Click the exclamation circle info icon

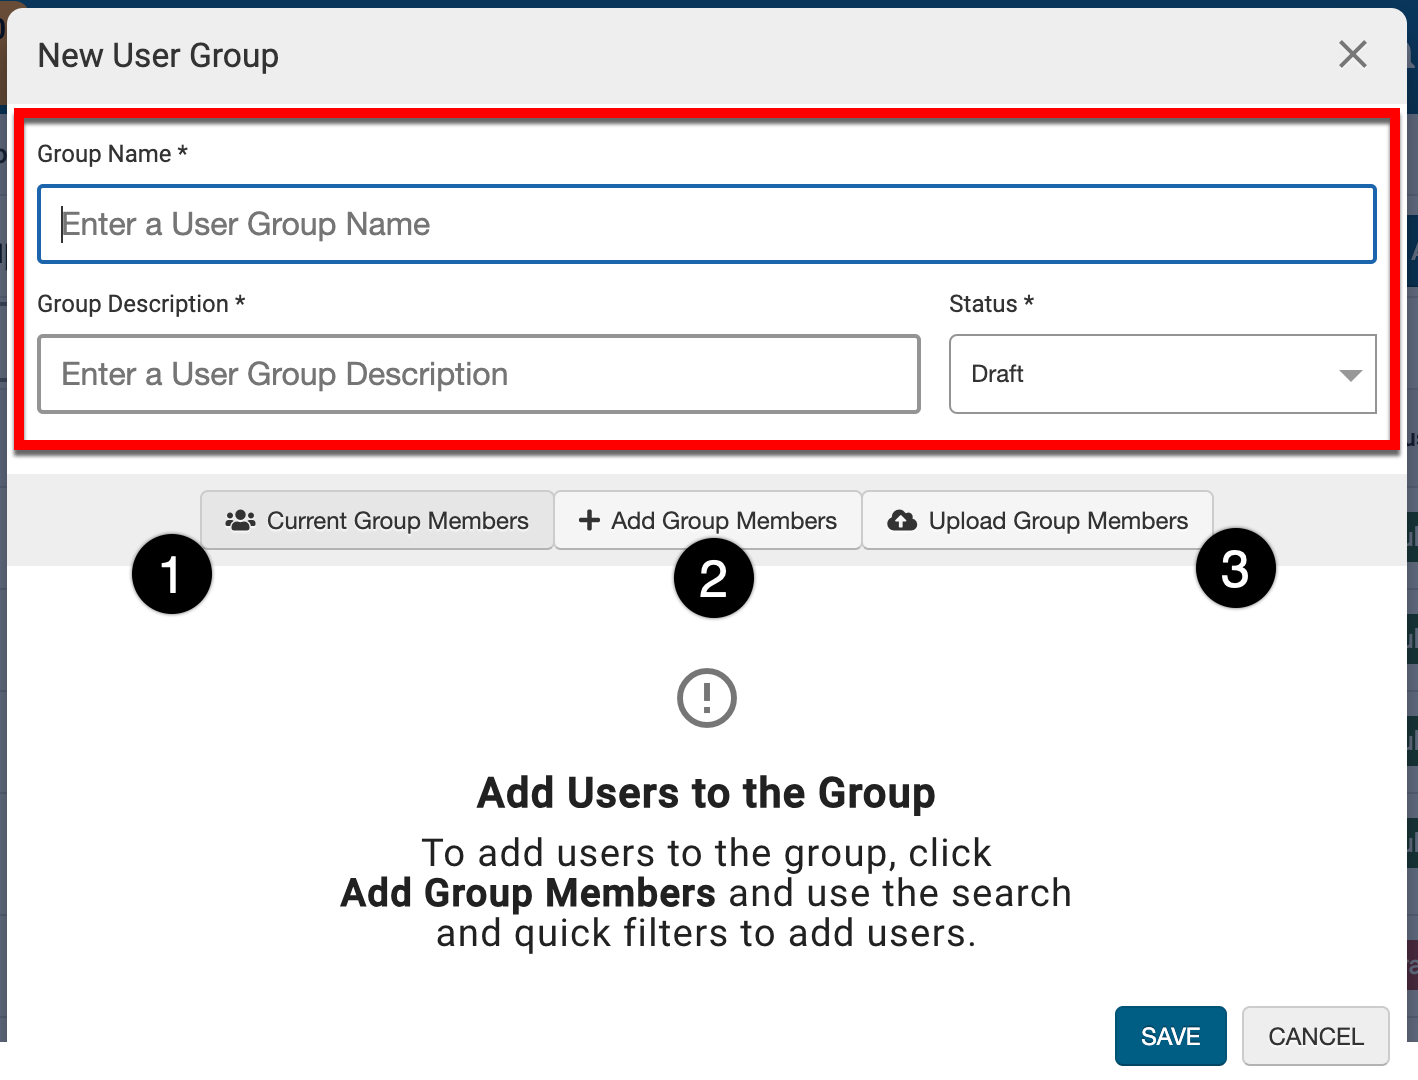click(x=706, y=698)
